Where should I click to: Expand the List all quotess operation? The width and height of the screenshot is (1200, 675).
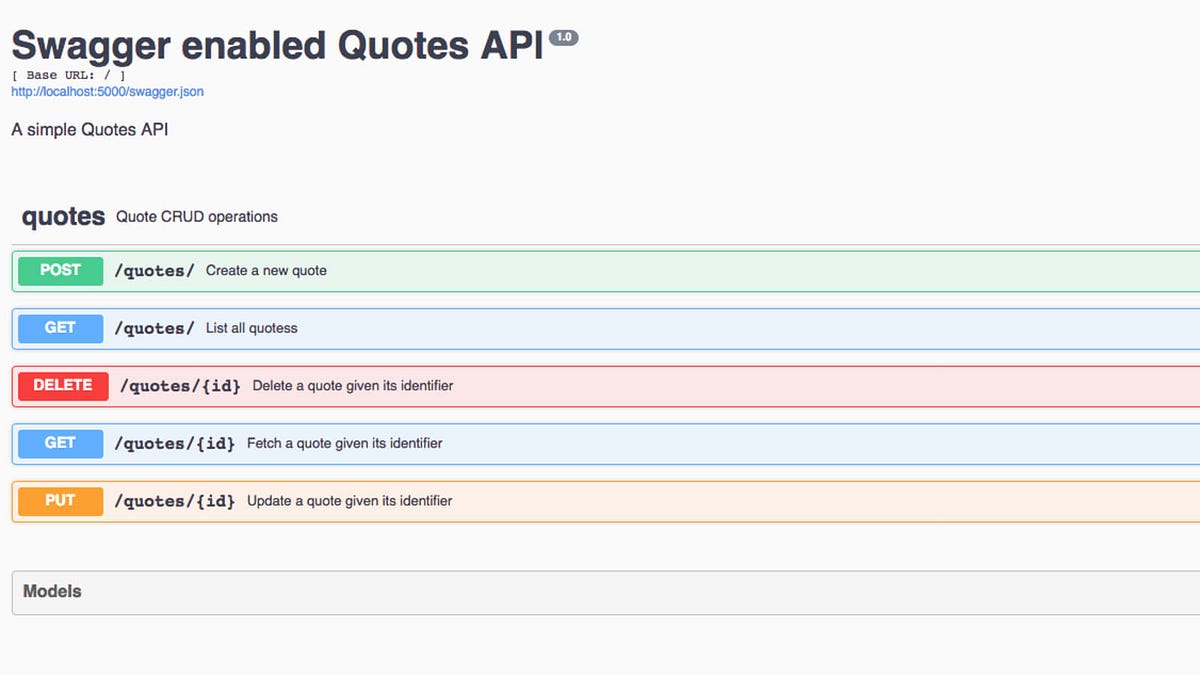coord(606,328)
